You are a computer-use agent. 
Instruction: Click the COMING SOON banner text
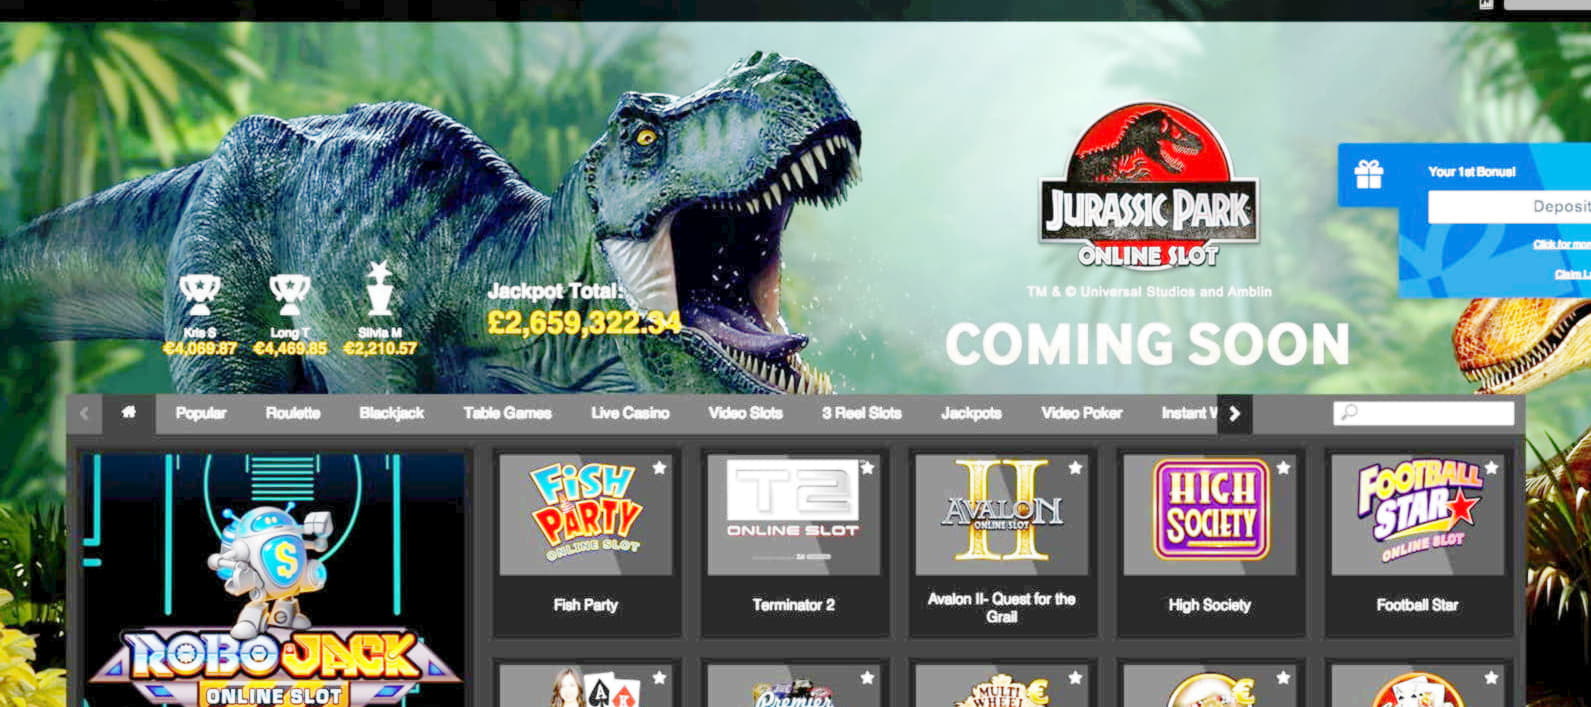[1147, 345]
